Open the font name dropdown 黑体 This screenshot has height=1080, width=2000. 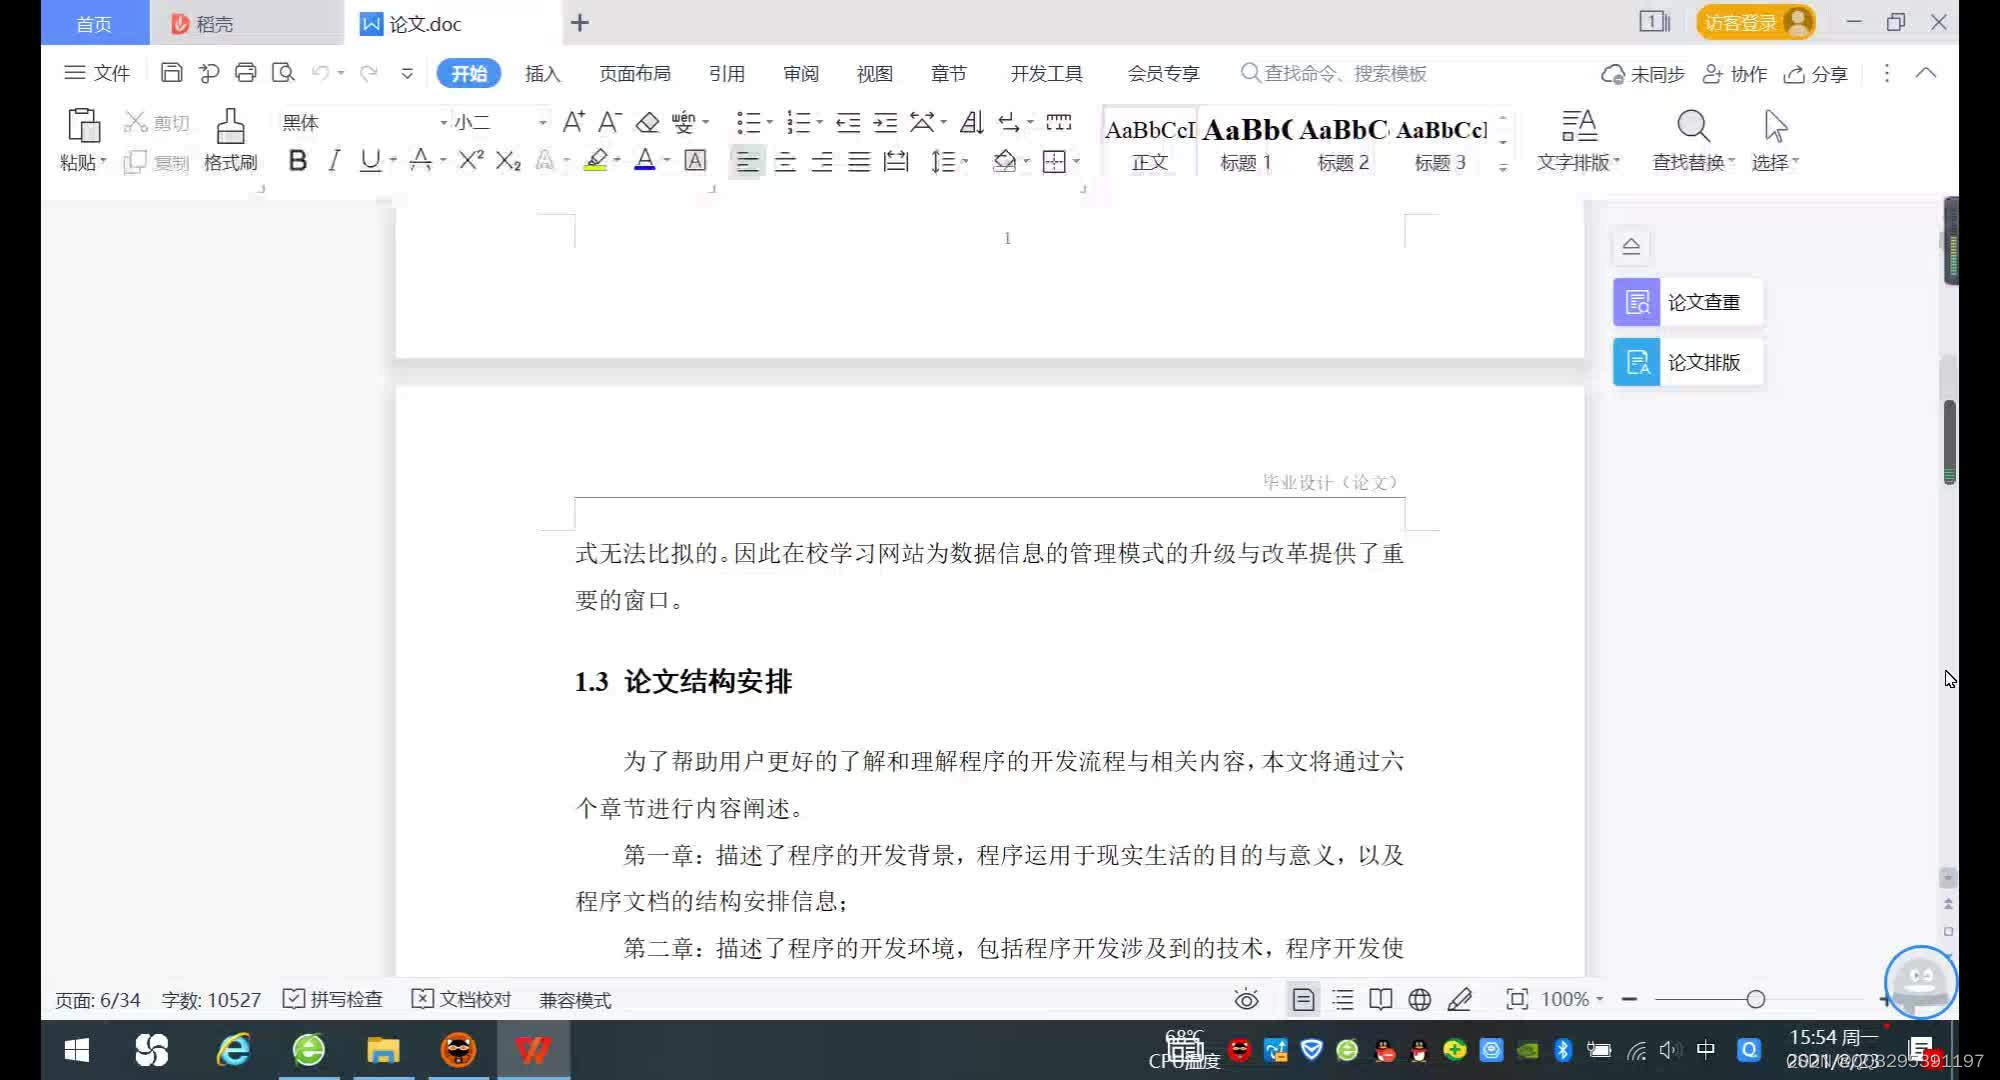[x=443, y=122]
